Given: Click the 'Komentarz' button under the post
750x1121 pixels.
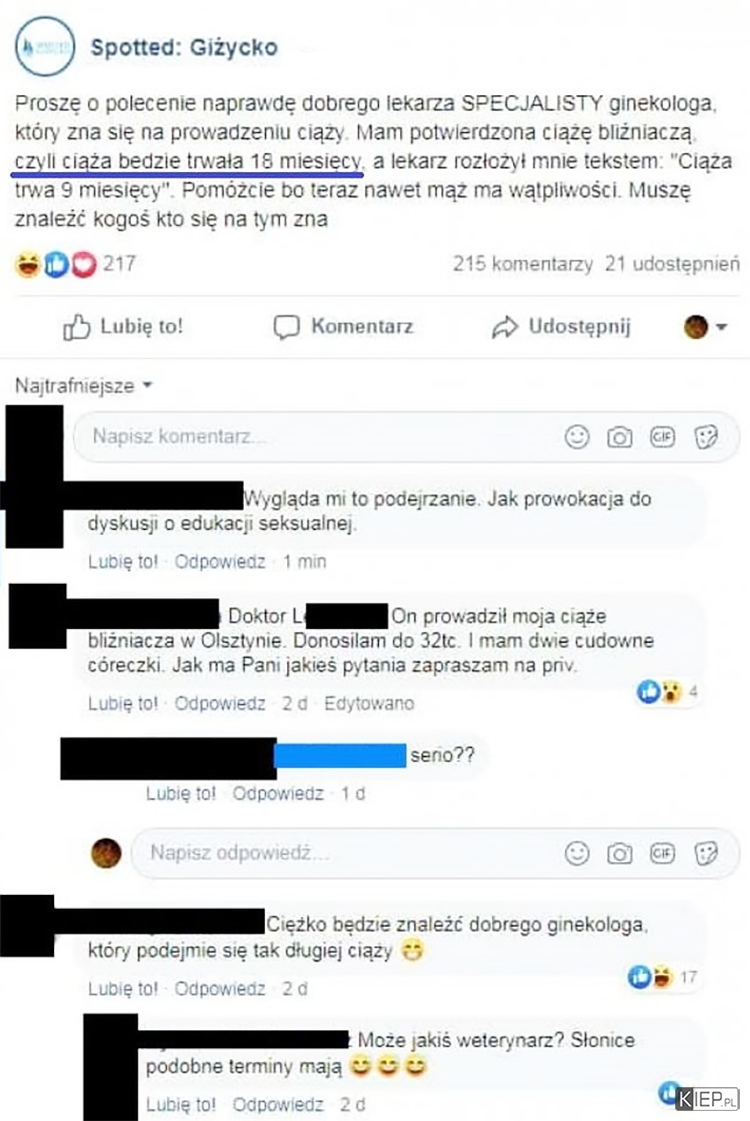Looking at the screenshot, I should 343,327.
